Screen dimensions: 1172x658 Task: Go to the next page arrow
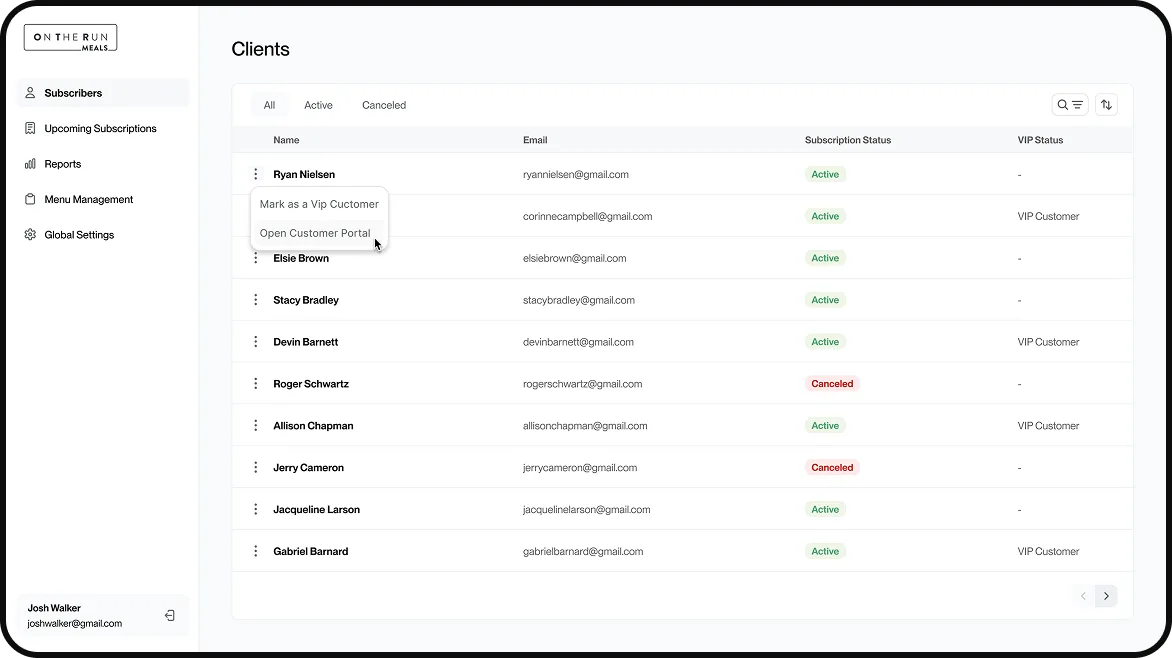pyautogui.click(x=1106, y=596)
